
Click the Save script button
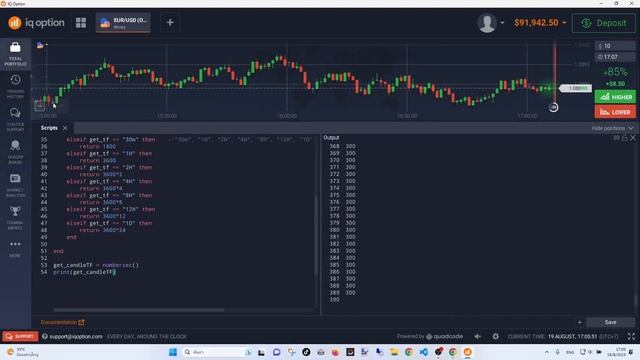pyautogui.click(x=610, y=322)
